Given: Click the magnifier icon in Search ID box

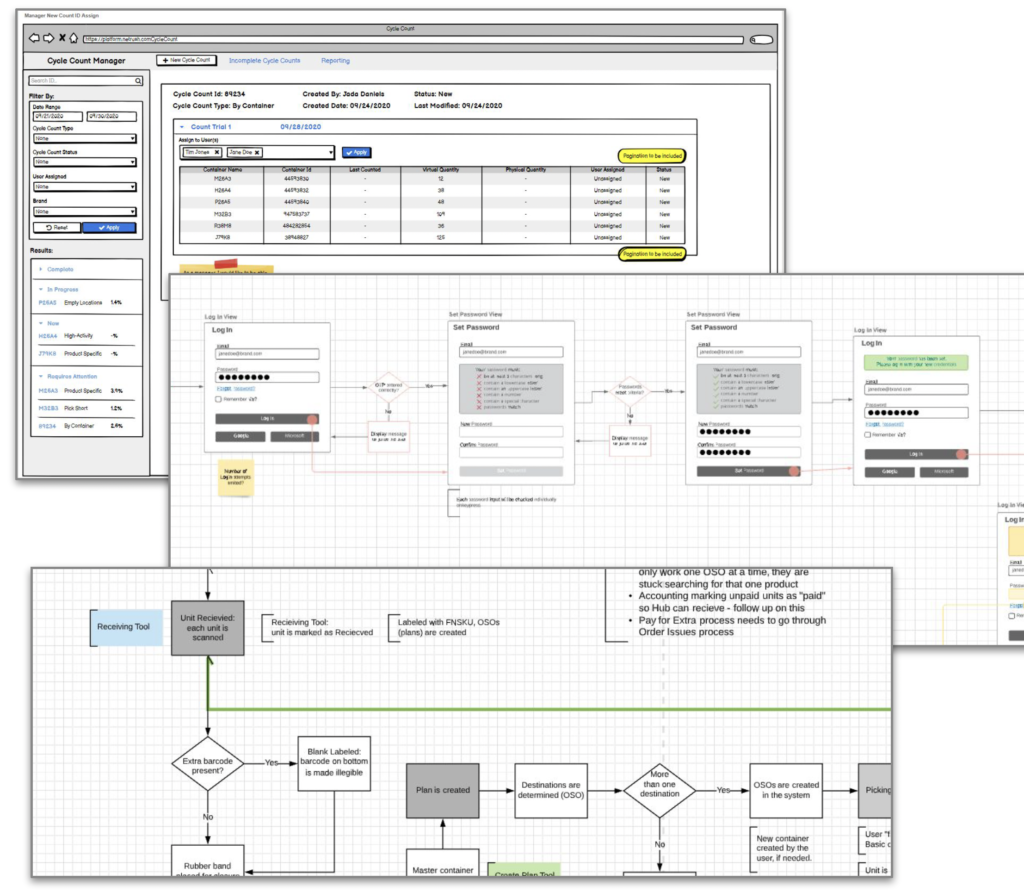Looking at the screenshot, I should pyautogui.click(x=139, y=81).
